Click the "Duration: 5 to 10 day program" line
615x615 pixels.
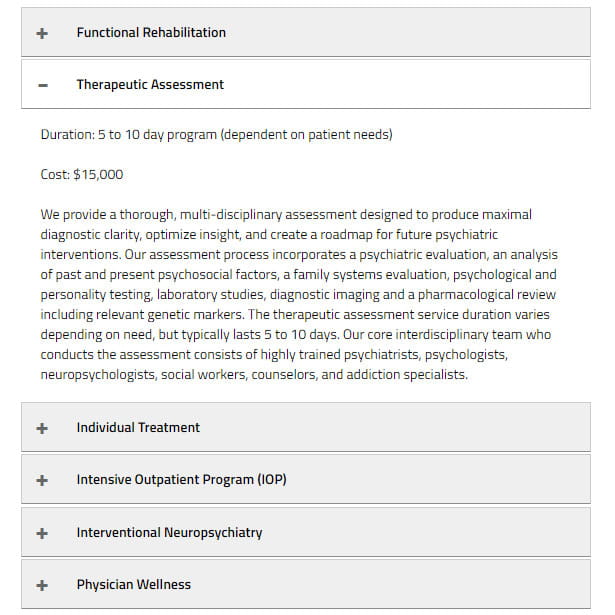[x=216, y=135]
